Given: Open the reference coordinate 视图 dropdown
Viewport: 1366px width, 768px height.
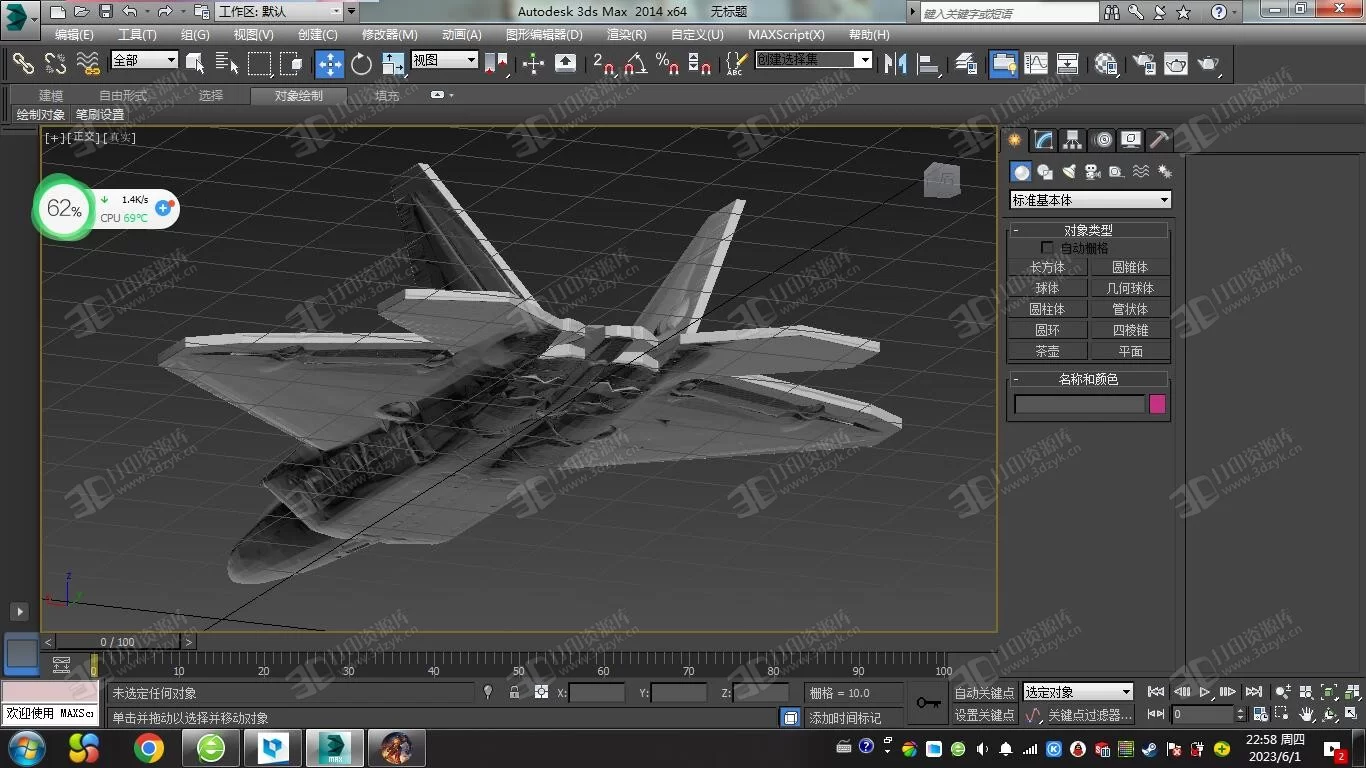Looking at the screenshot, I should [x=444, y=60].
